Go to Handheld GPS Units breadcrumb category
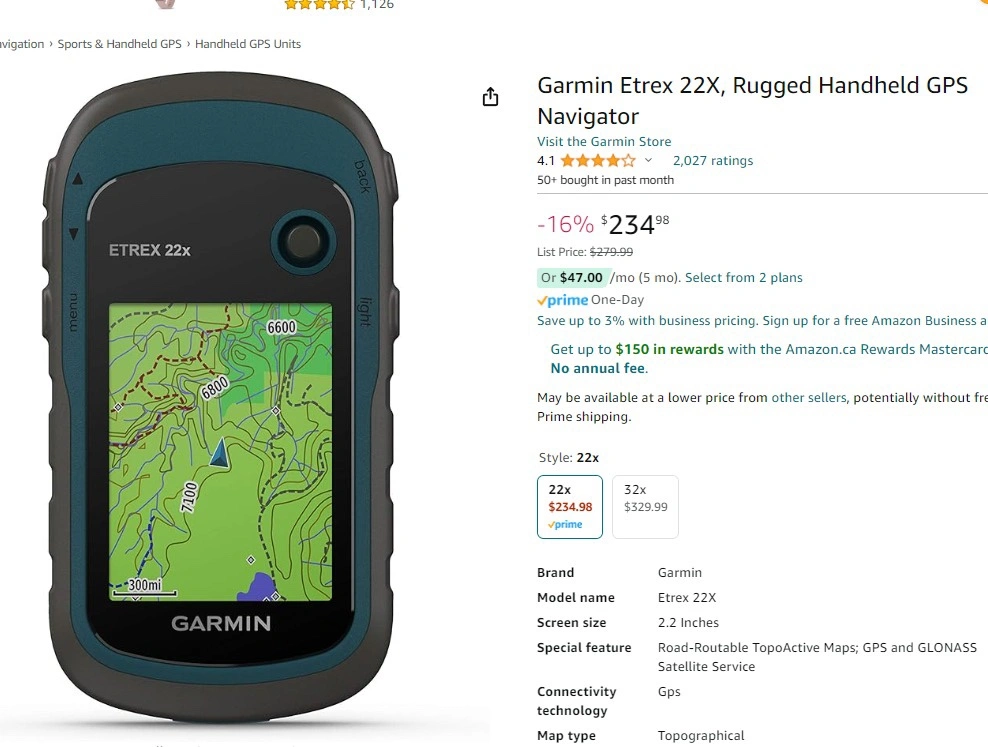The width and height of the screenshot is (988, 747). pyautogui.click(x=248, y=44)
